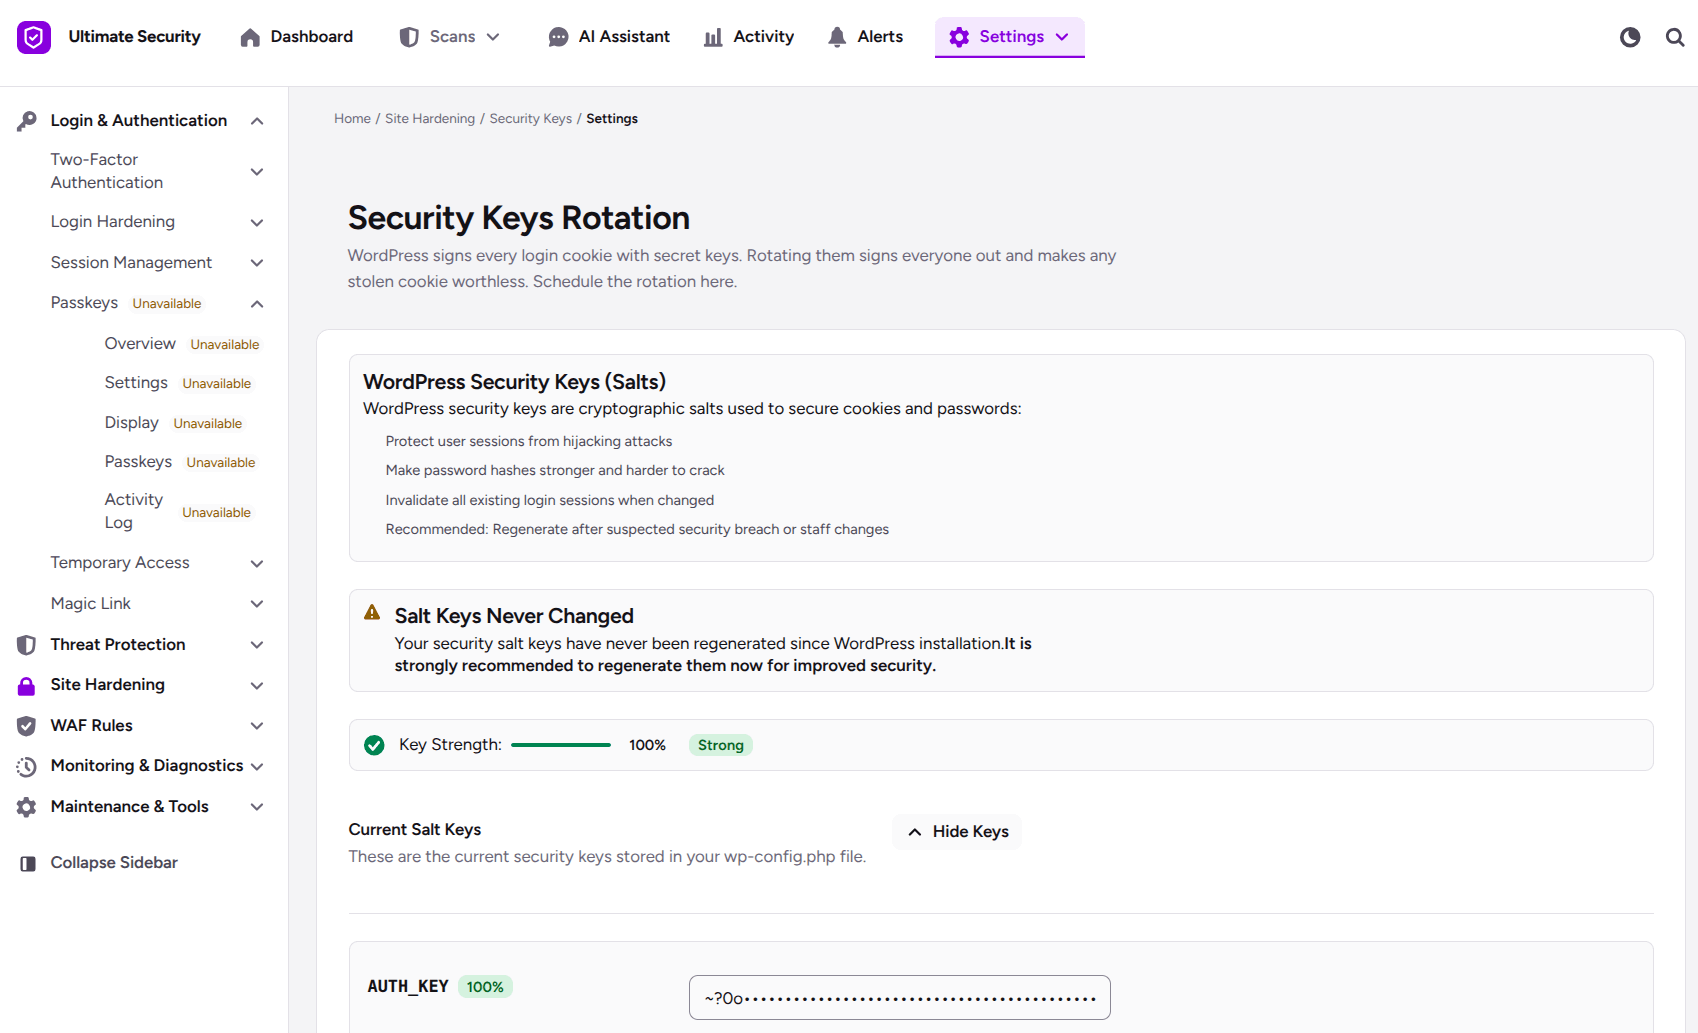Open search with the magnifier icon

[1675, 37]
